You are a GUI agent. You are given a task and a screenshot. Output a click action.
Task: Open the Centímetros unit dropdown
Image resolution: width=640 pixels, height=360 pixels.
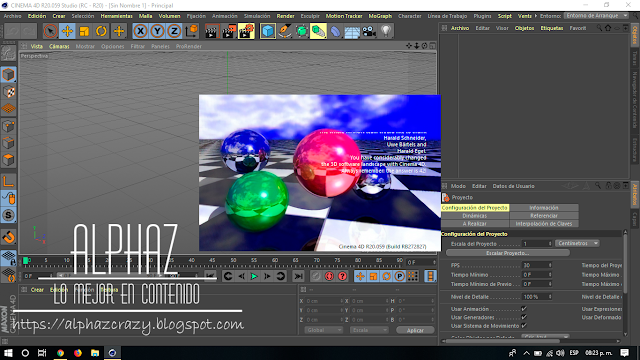coord(577,243)
